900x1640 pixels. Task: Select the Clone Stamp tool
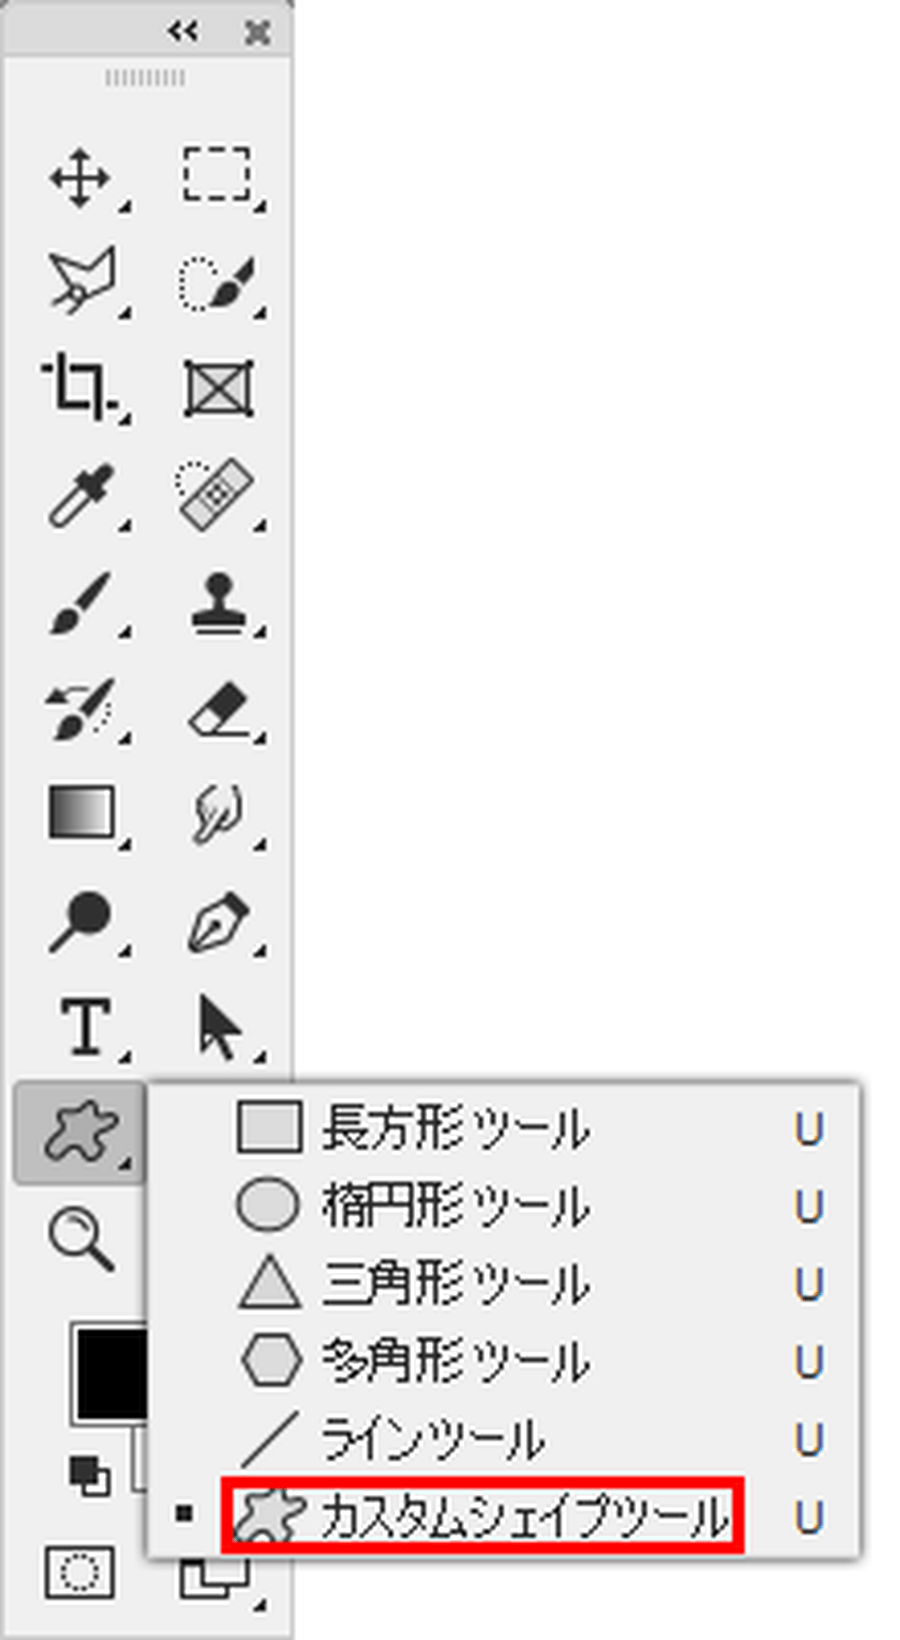click(x=216, y=602)
